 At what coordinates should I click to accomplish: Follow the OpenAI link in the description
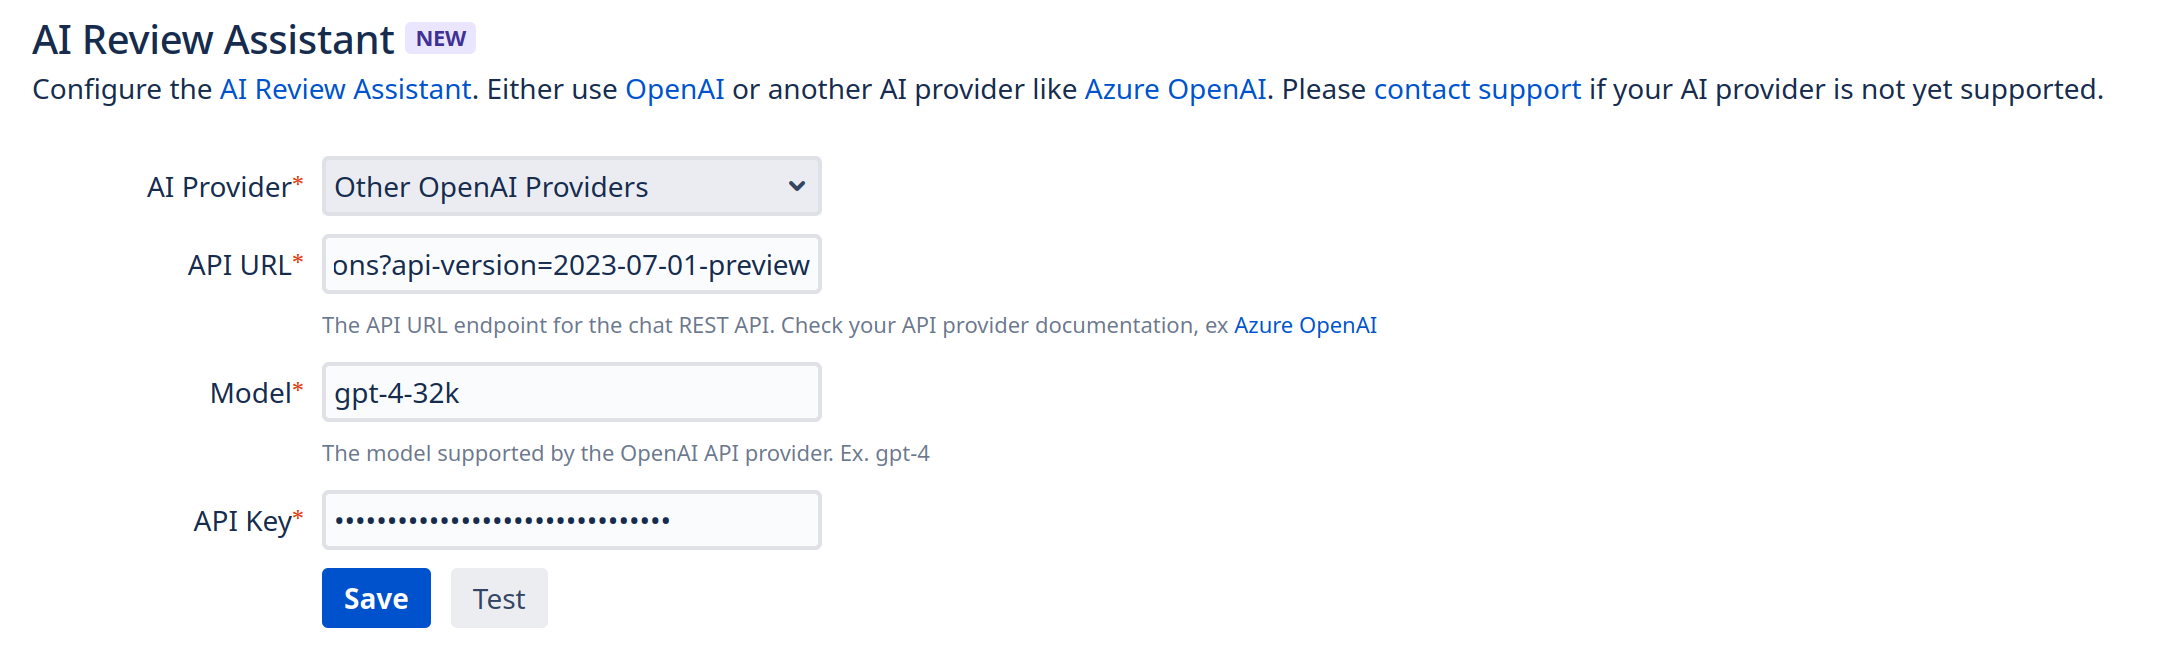pos(674,90)
